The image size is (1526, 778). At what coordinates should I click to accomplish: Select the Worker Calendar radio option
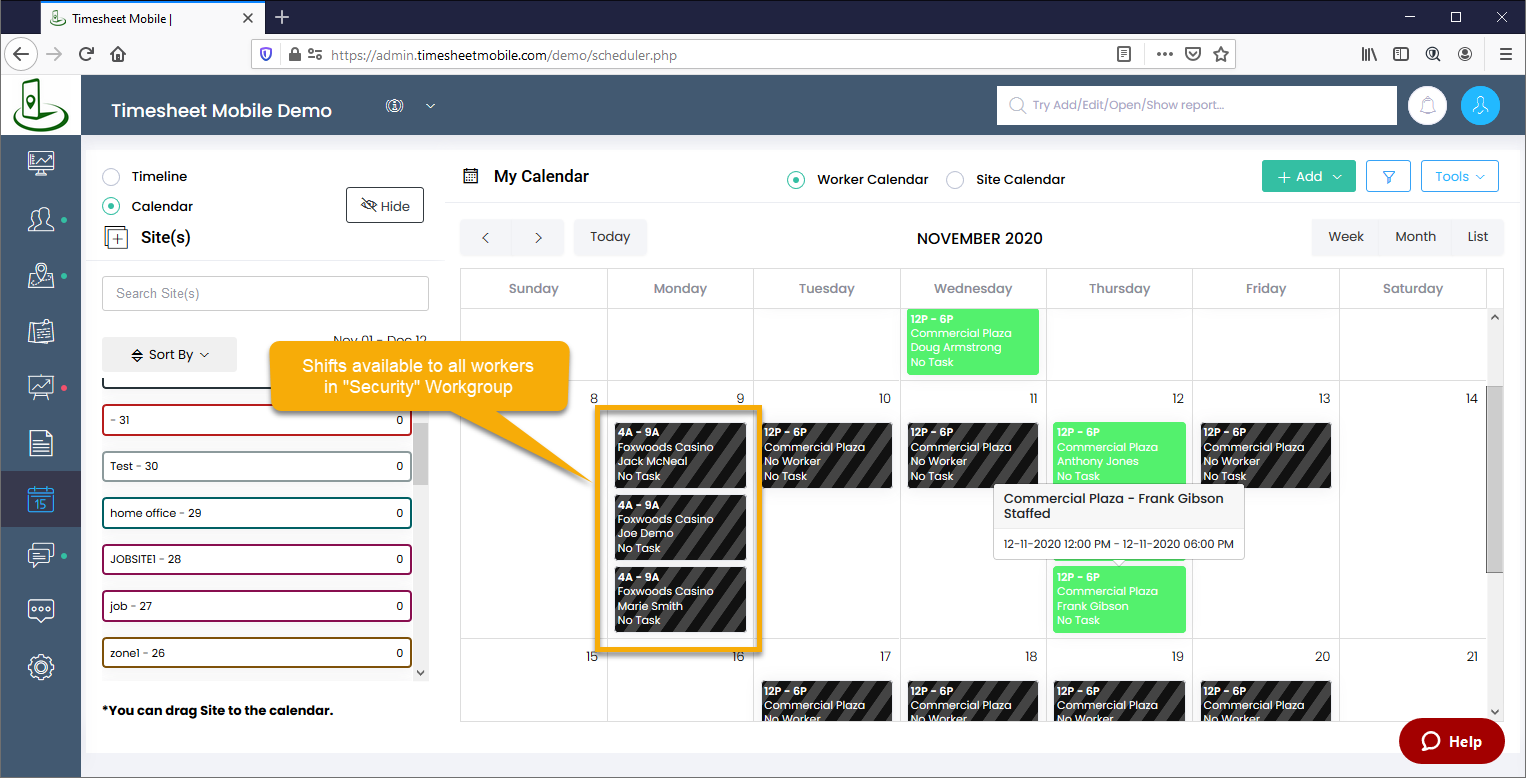(796, 180)
